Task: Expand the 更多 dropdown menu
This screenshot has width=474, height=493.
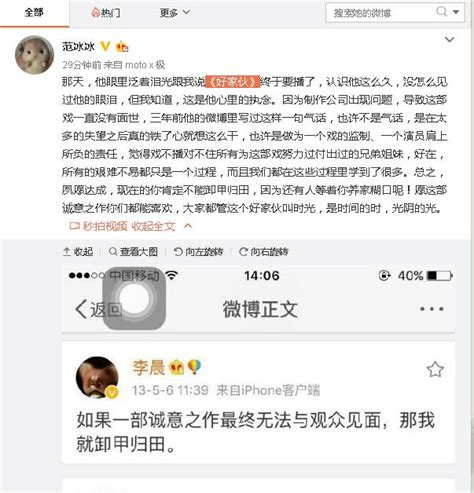Action: [x=175, y=13]
